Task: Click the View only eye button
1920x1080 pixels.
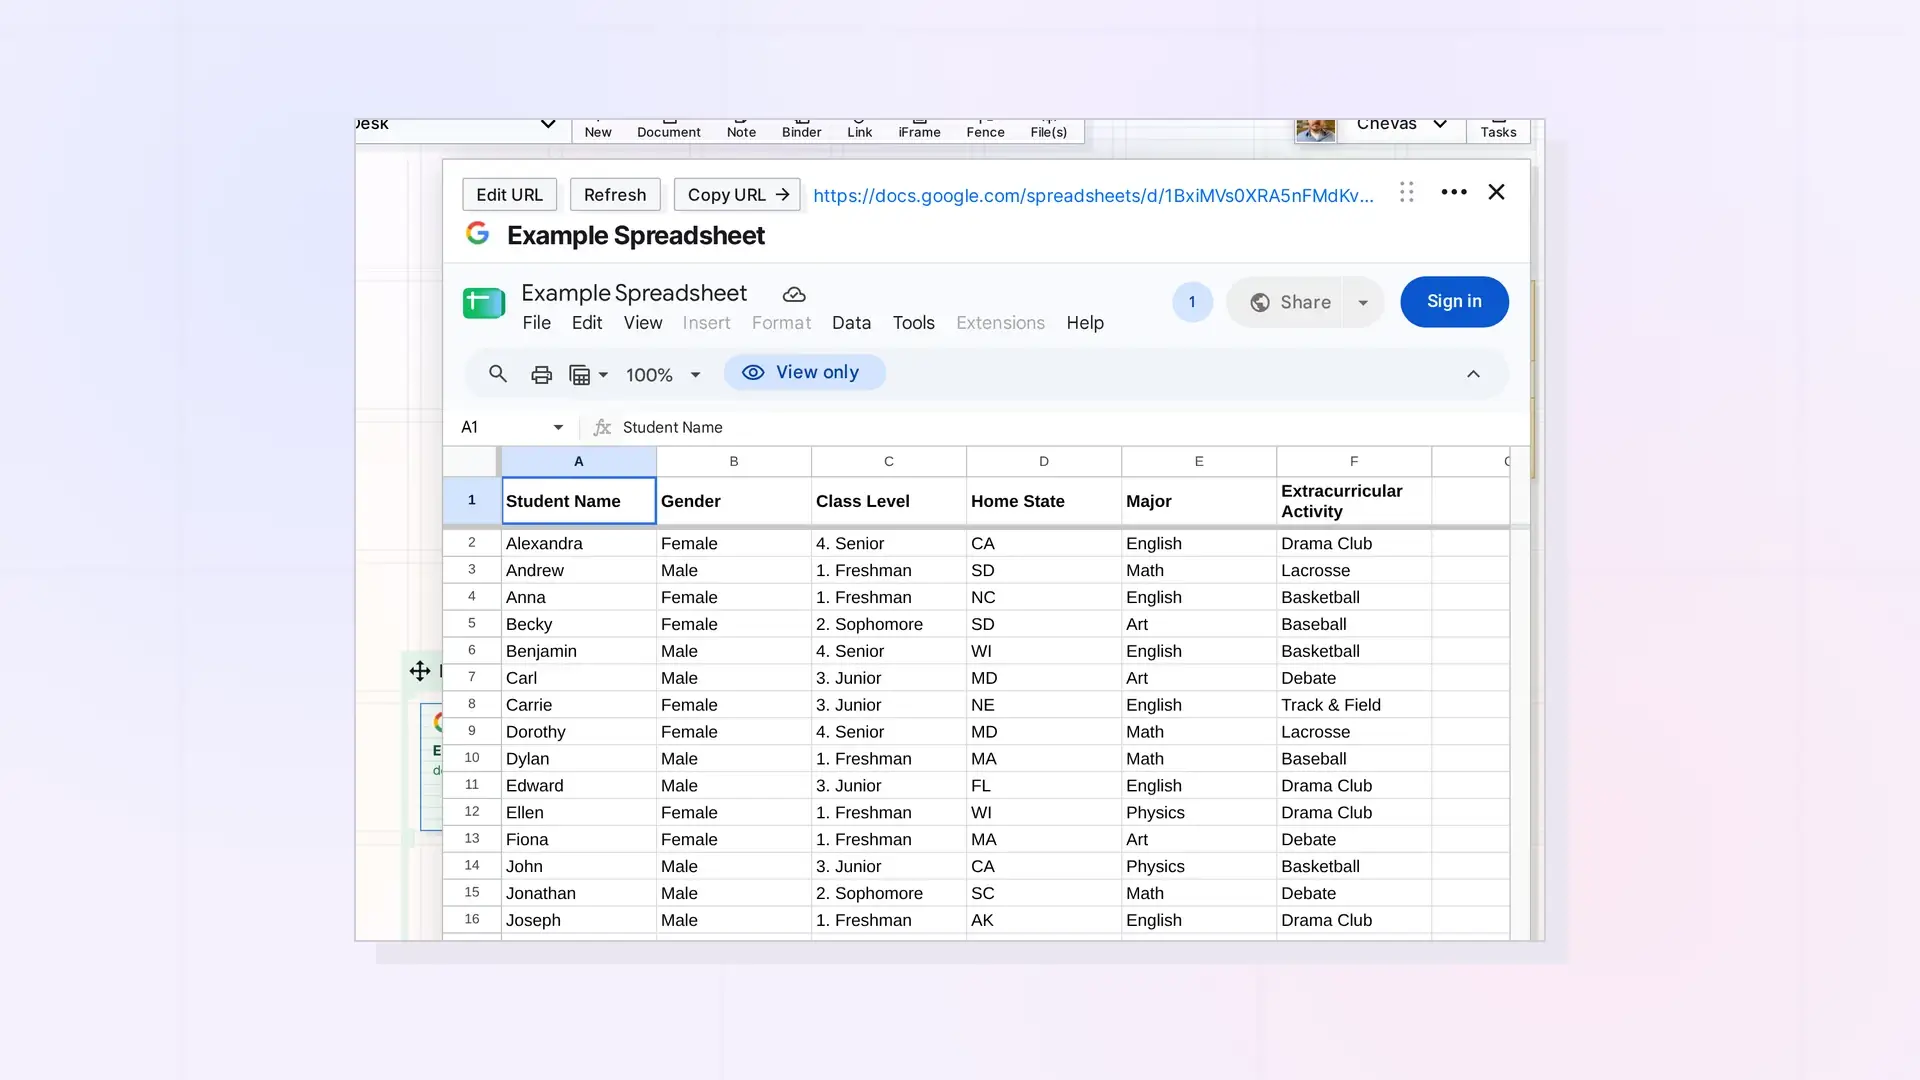Action: click(x=804, y=372)
